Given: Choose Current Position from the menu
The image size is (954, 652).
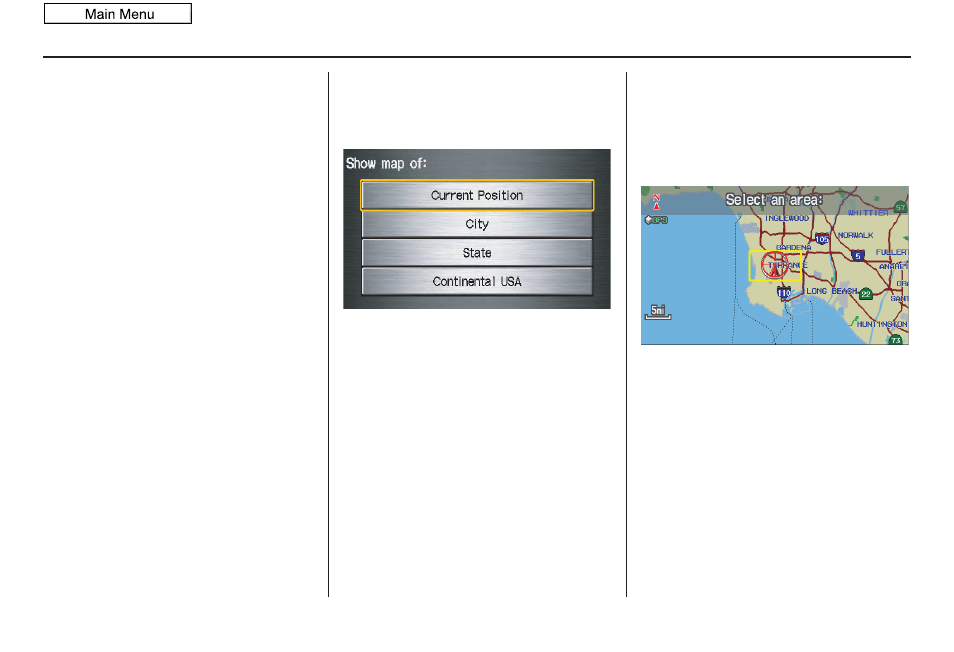Looking at the screenshot, I should point(476,195).
